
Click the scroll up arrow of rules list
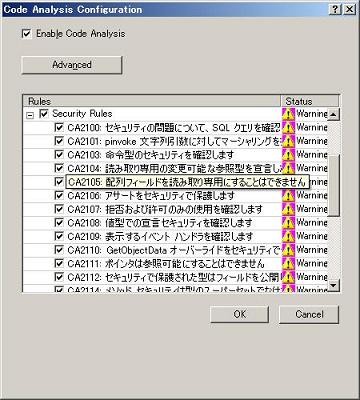(x=333, y=114)
